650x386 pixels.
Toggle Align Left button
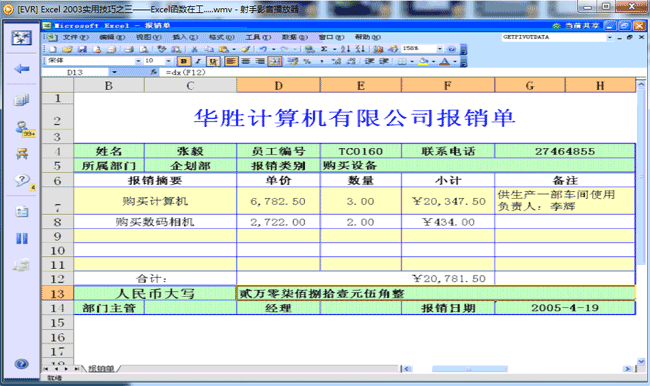point(231,61)
